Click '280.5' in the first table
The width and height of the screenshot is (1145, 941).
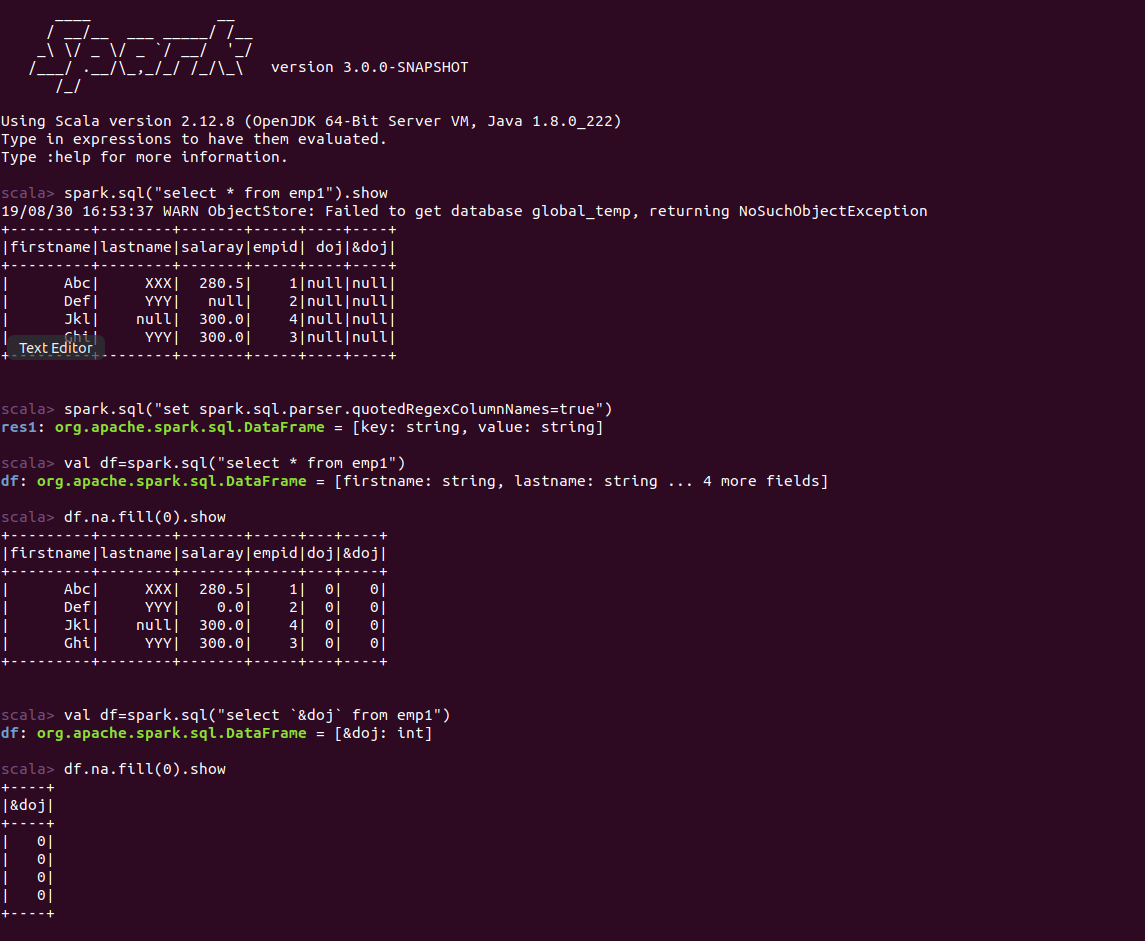tap(221, 283)
